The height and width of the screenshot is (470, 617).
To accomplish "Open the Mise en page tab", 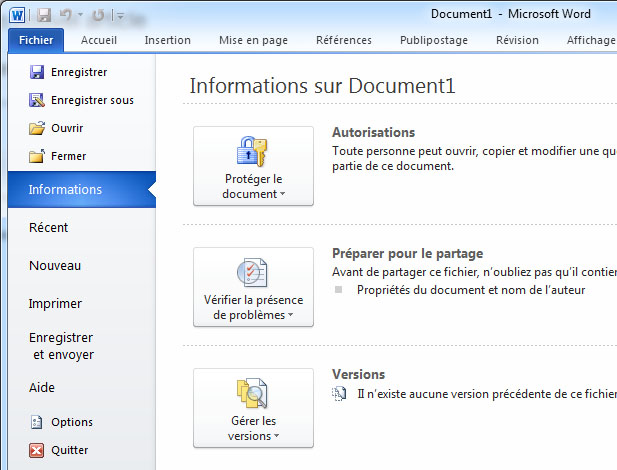I will click(x=253, y=40).
